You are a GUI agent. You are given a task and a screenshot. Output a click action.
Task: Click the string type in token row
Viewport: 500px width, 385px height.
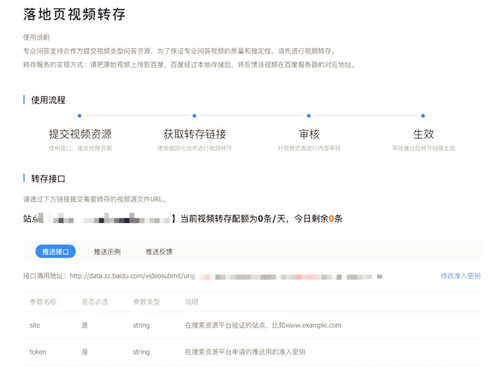pyautogui.click(x=141, y=352)
